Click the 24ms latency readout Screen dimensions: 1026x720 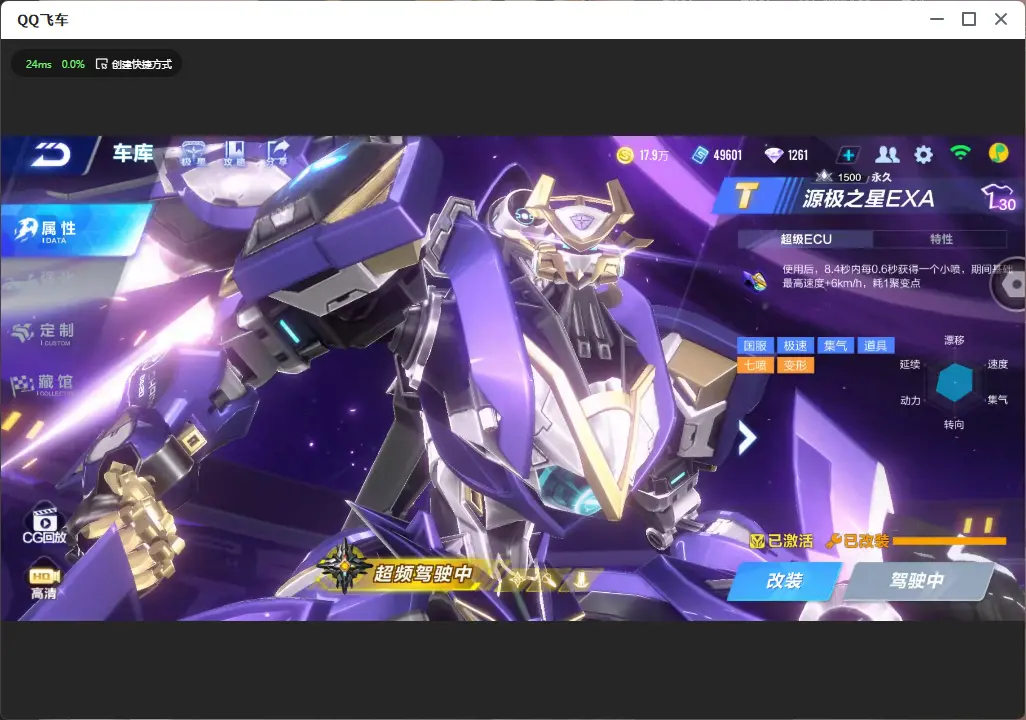tap(39, 64)
